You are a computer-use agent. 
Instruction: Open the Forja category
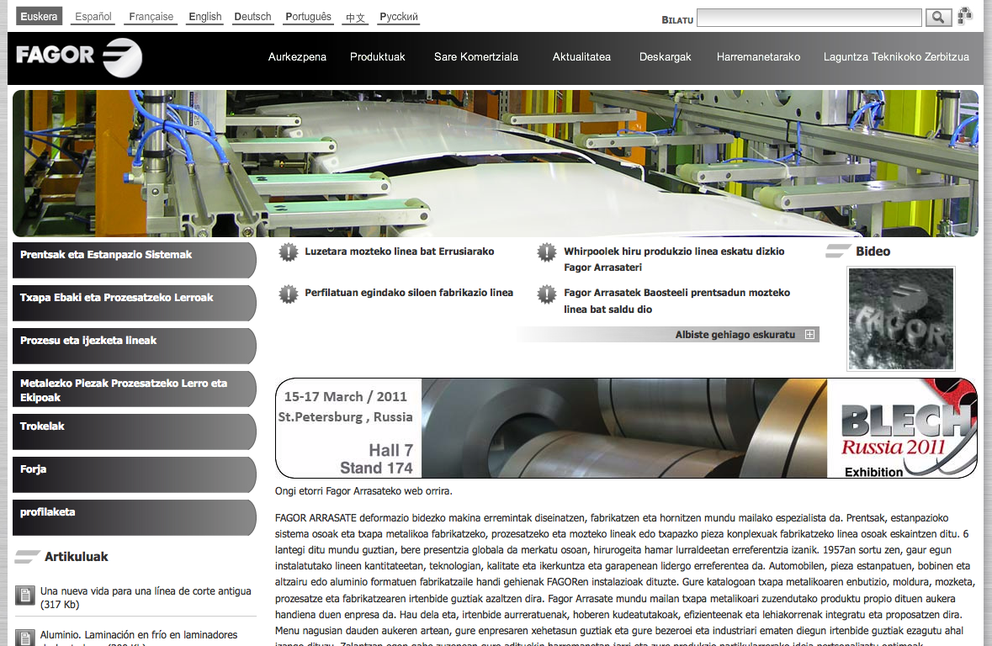(134, 475)
